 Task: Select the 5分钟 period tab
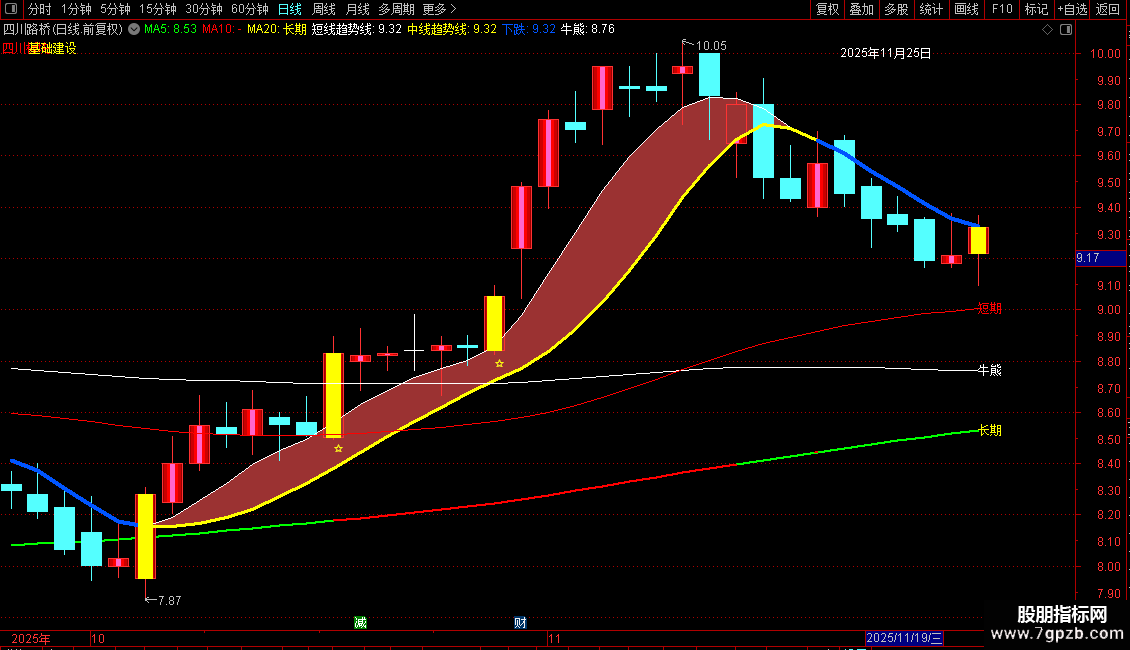point(115,9)
